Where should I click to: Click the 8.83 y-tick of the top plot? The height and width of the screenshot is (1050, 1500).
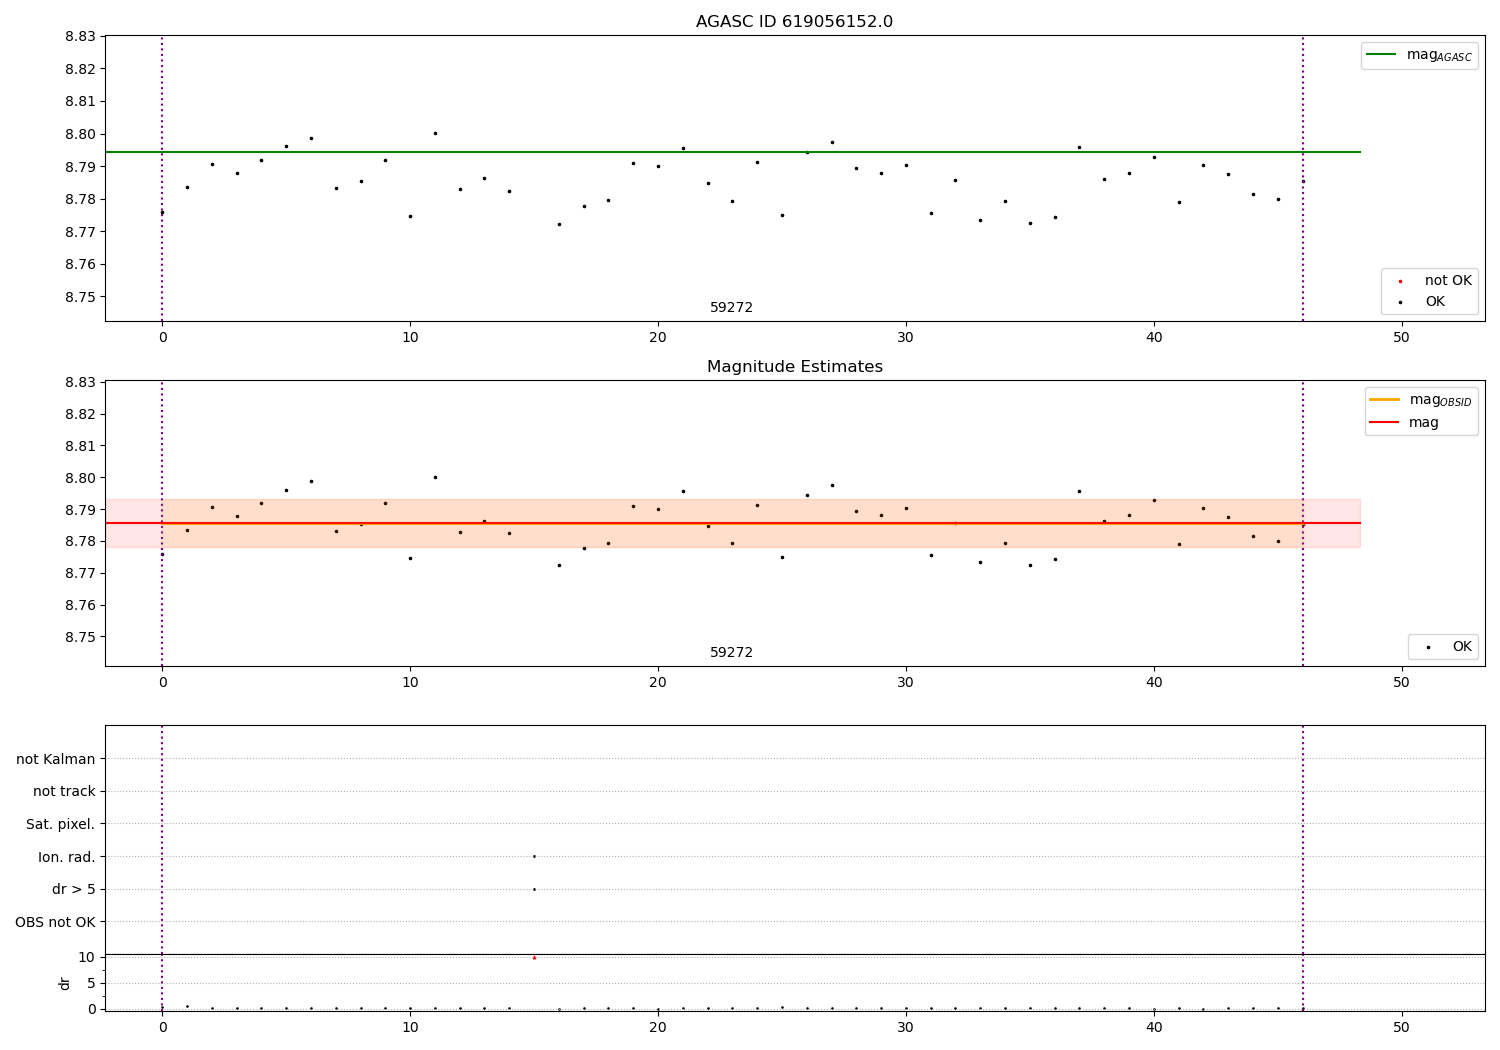80,36
